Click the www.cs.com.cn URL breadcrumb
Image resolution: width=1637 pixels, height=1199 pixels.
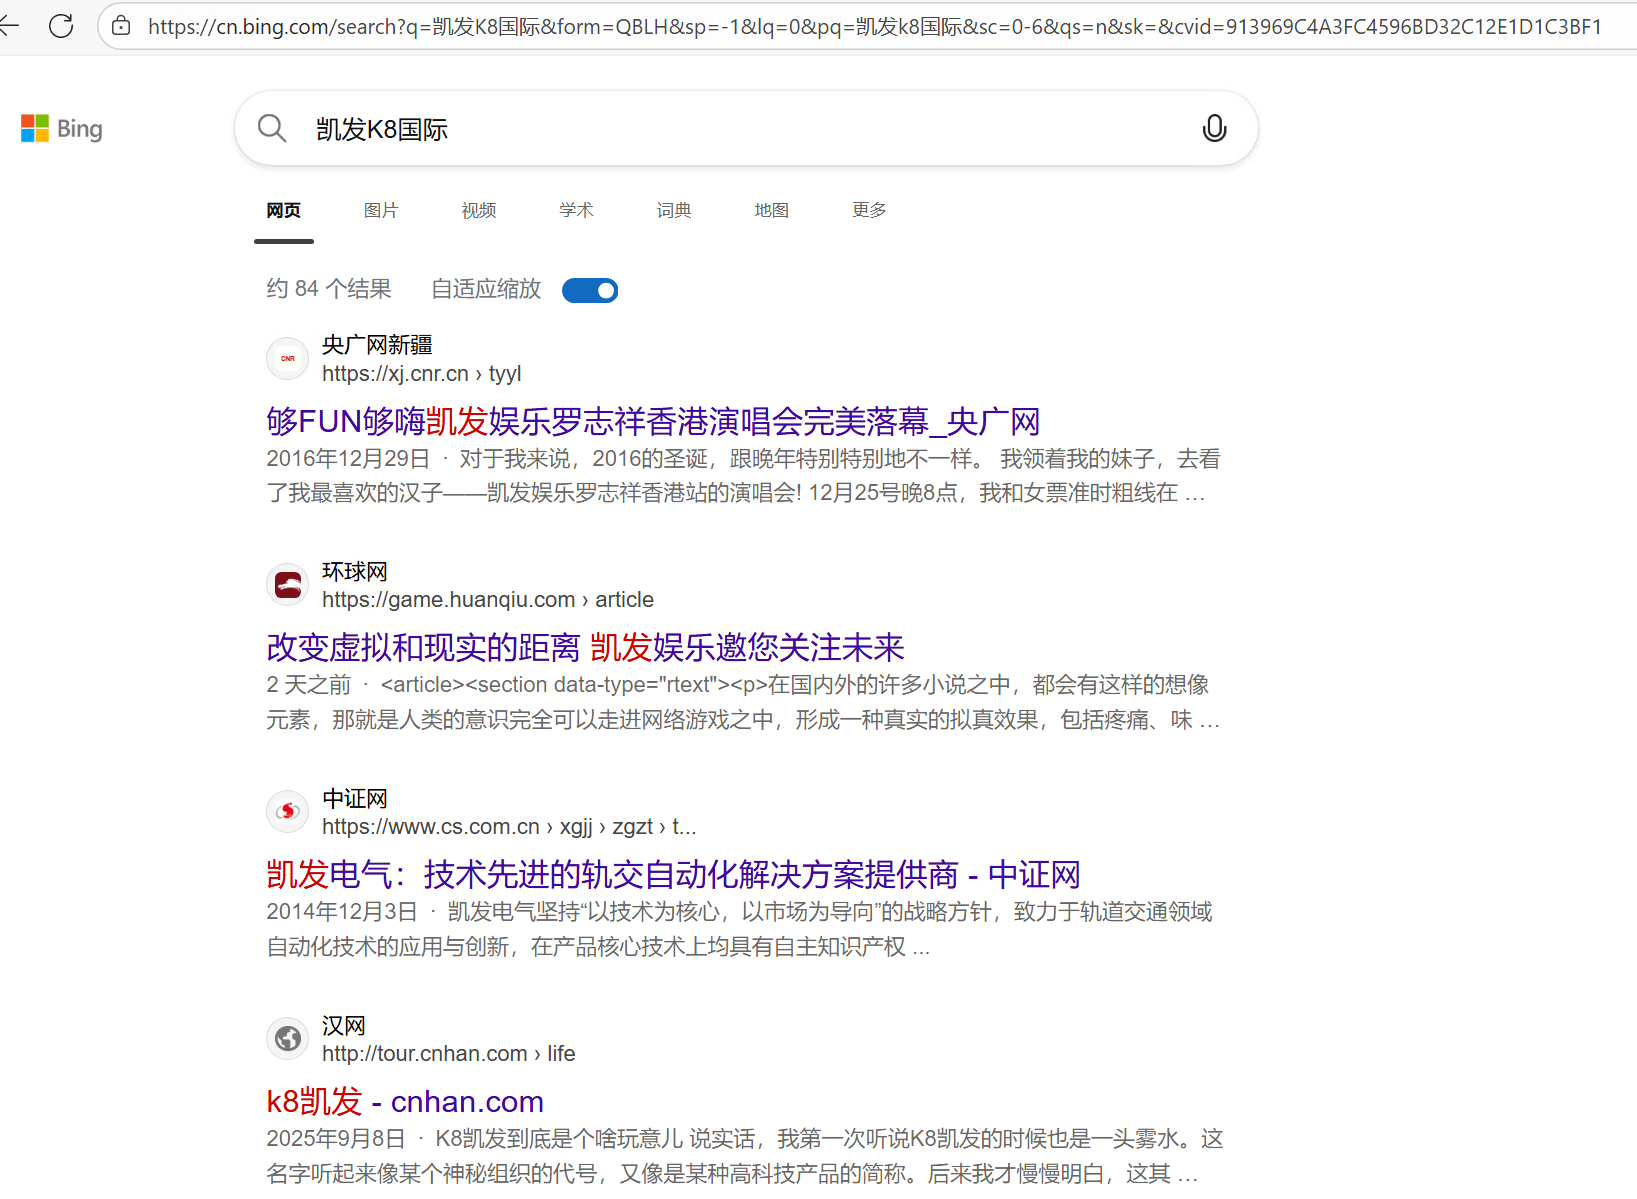tap(509, 827)
